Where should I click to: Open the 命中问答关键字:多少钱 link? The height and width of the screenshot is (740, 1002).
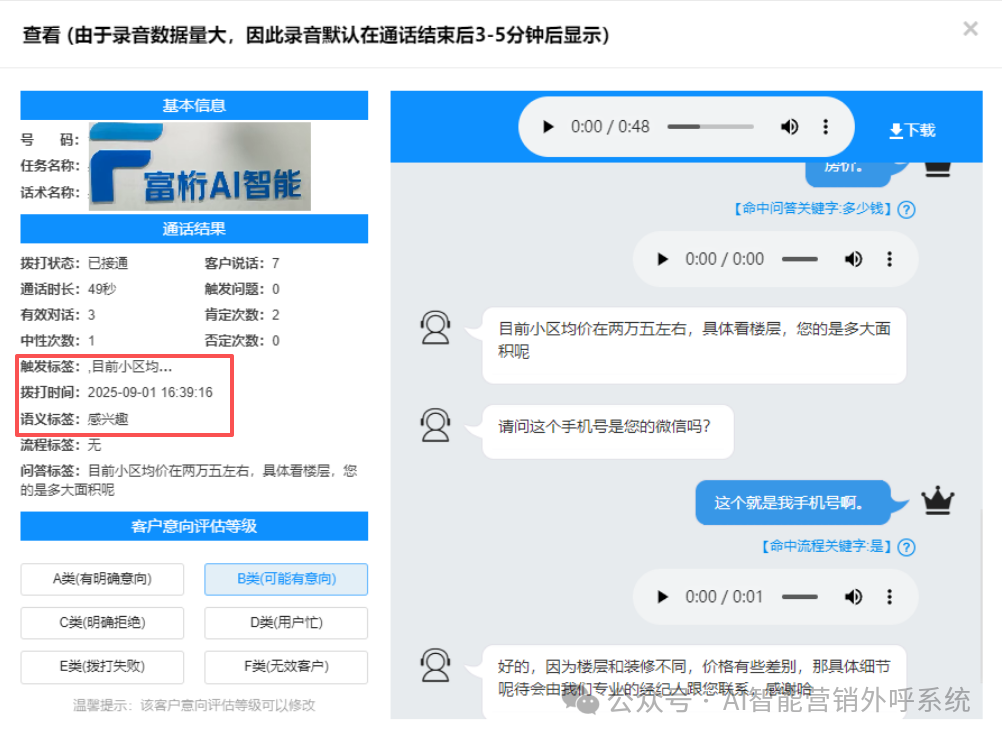coord(812,208)
